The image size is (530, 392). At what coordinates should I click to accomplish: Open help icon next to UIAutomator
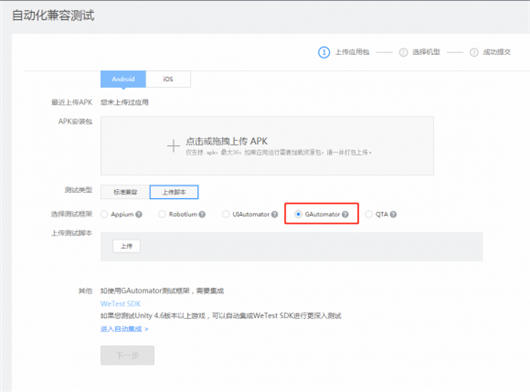click(x=274, y=214)
